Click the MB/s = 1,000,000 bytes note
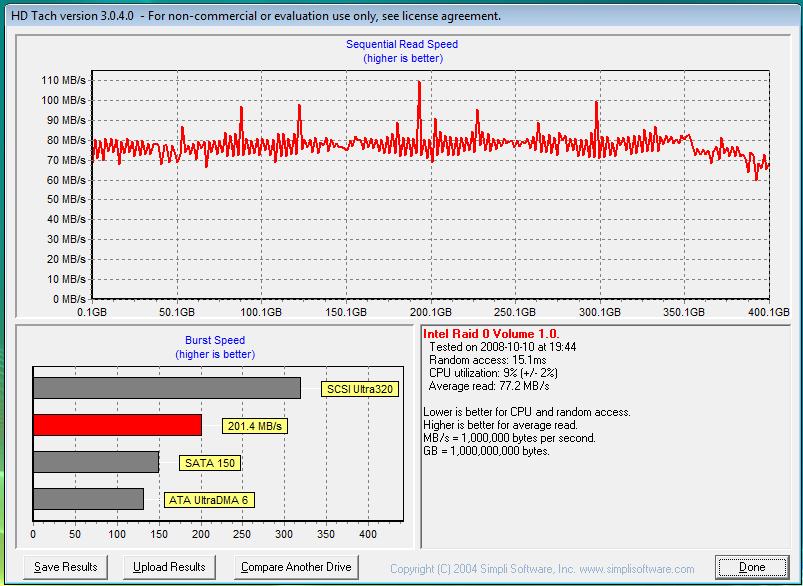This screenshot has width=803, height=586. 509,438
